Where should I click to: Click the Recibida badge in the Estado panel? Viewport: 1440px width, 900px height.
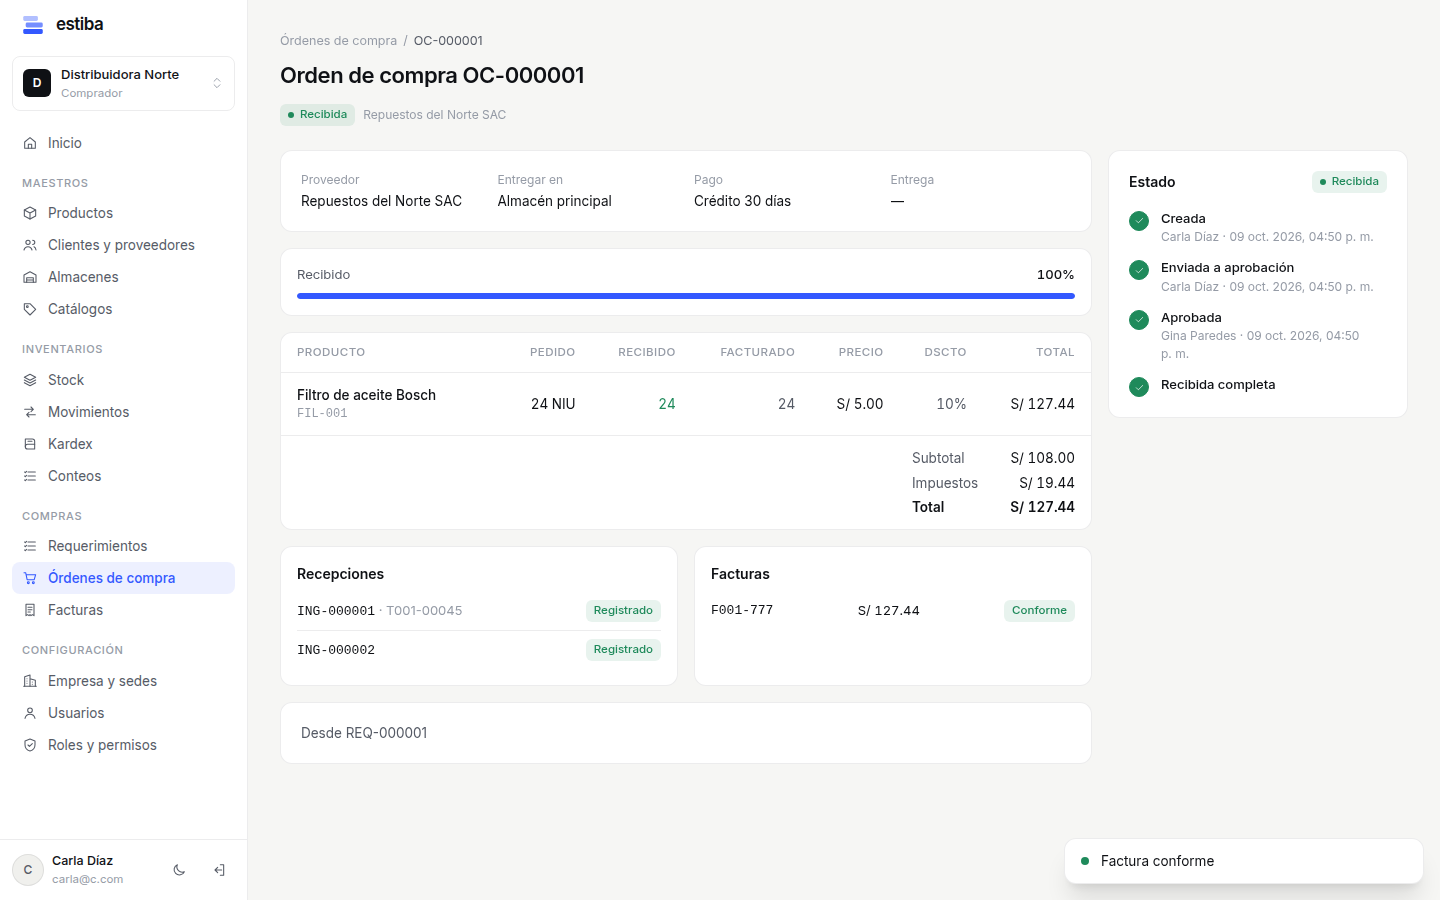point(1349,182)
